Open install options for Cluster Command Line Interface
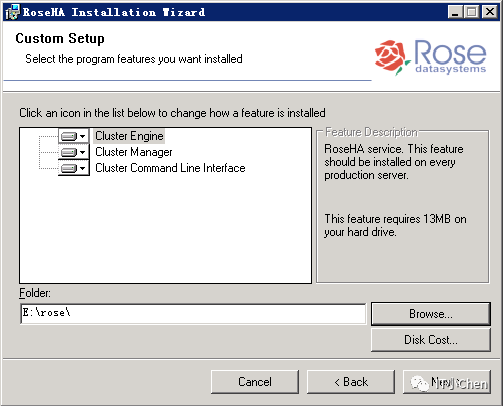Image resolution: width=503 pixels, height=406 pixels. point(74,168)
